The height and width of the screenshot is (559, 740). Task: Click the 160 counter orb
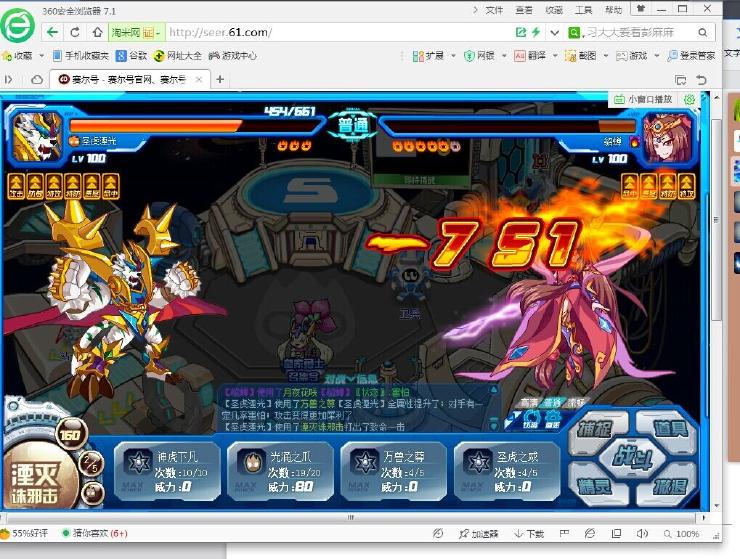point(71,434)
